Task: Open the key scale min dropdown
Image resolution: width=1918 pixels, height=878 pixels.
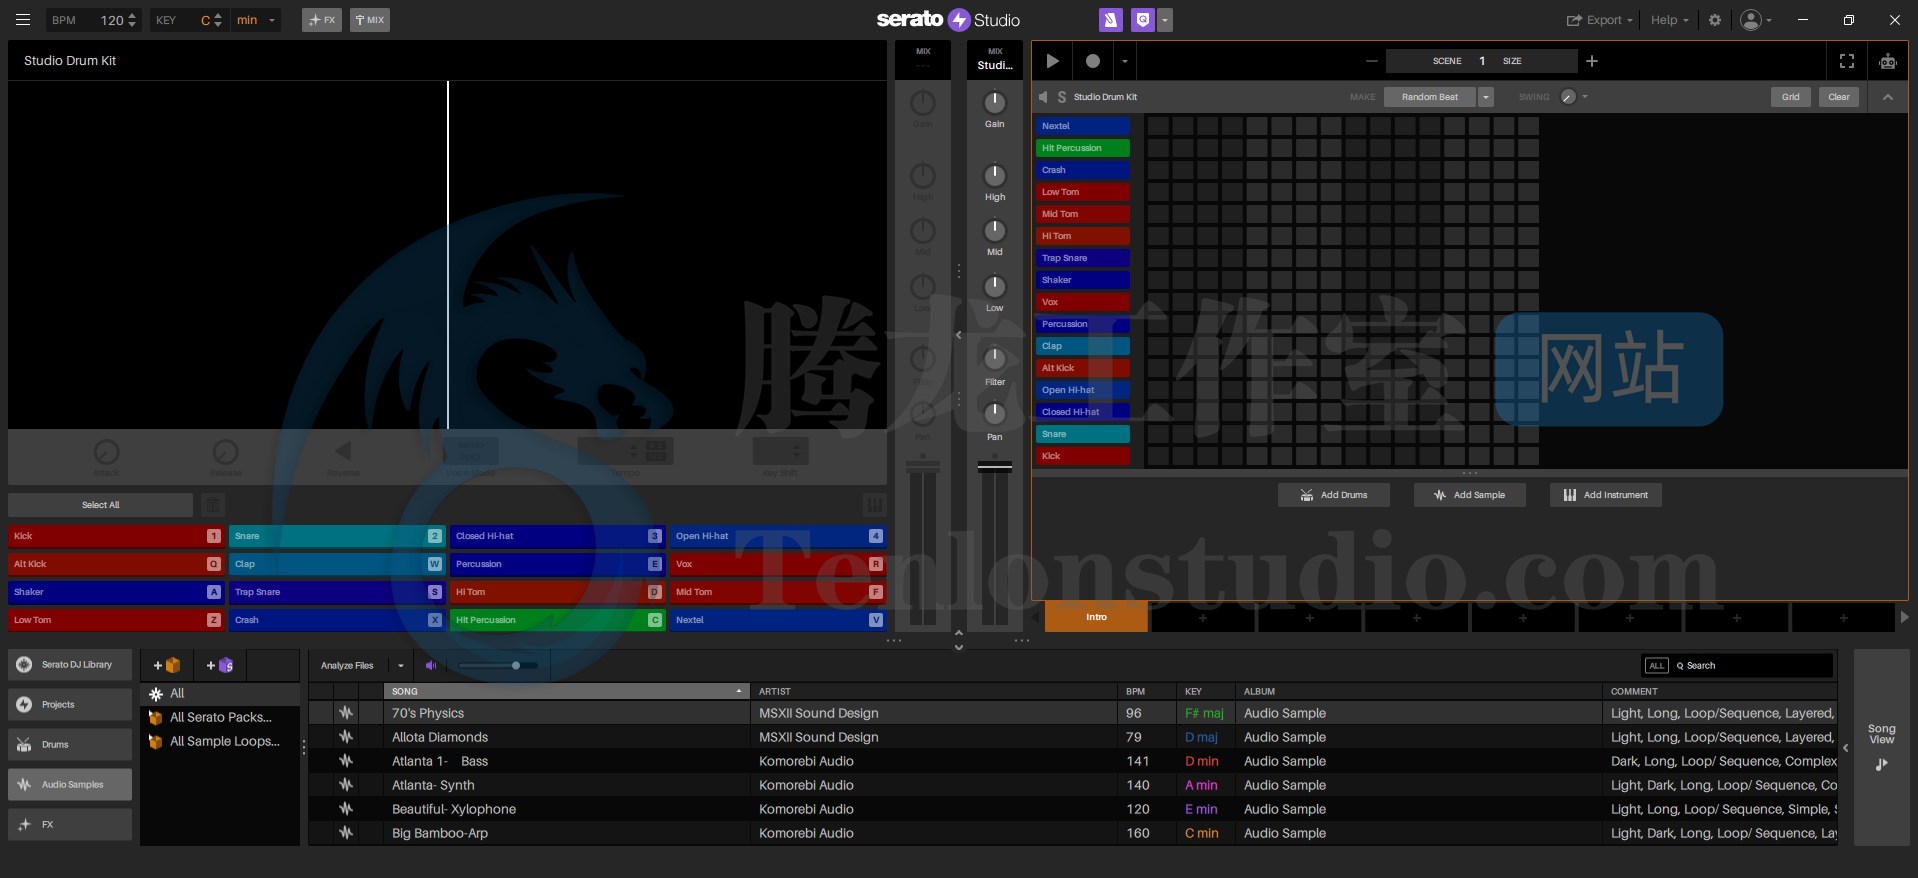Action: [x=256, y=20]
